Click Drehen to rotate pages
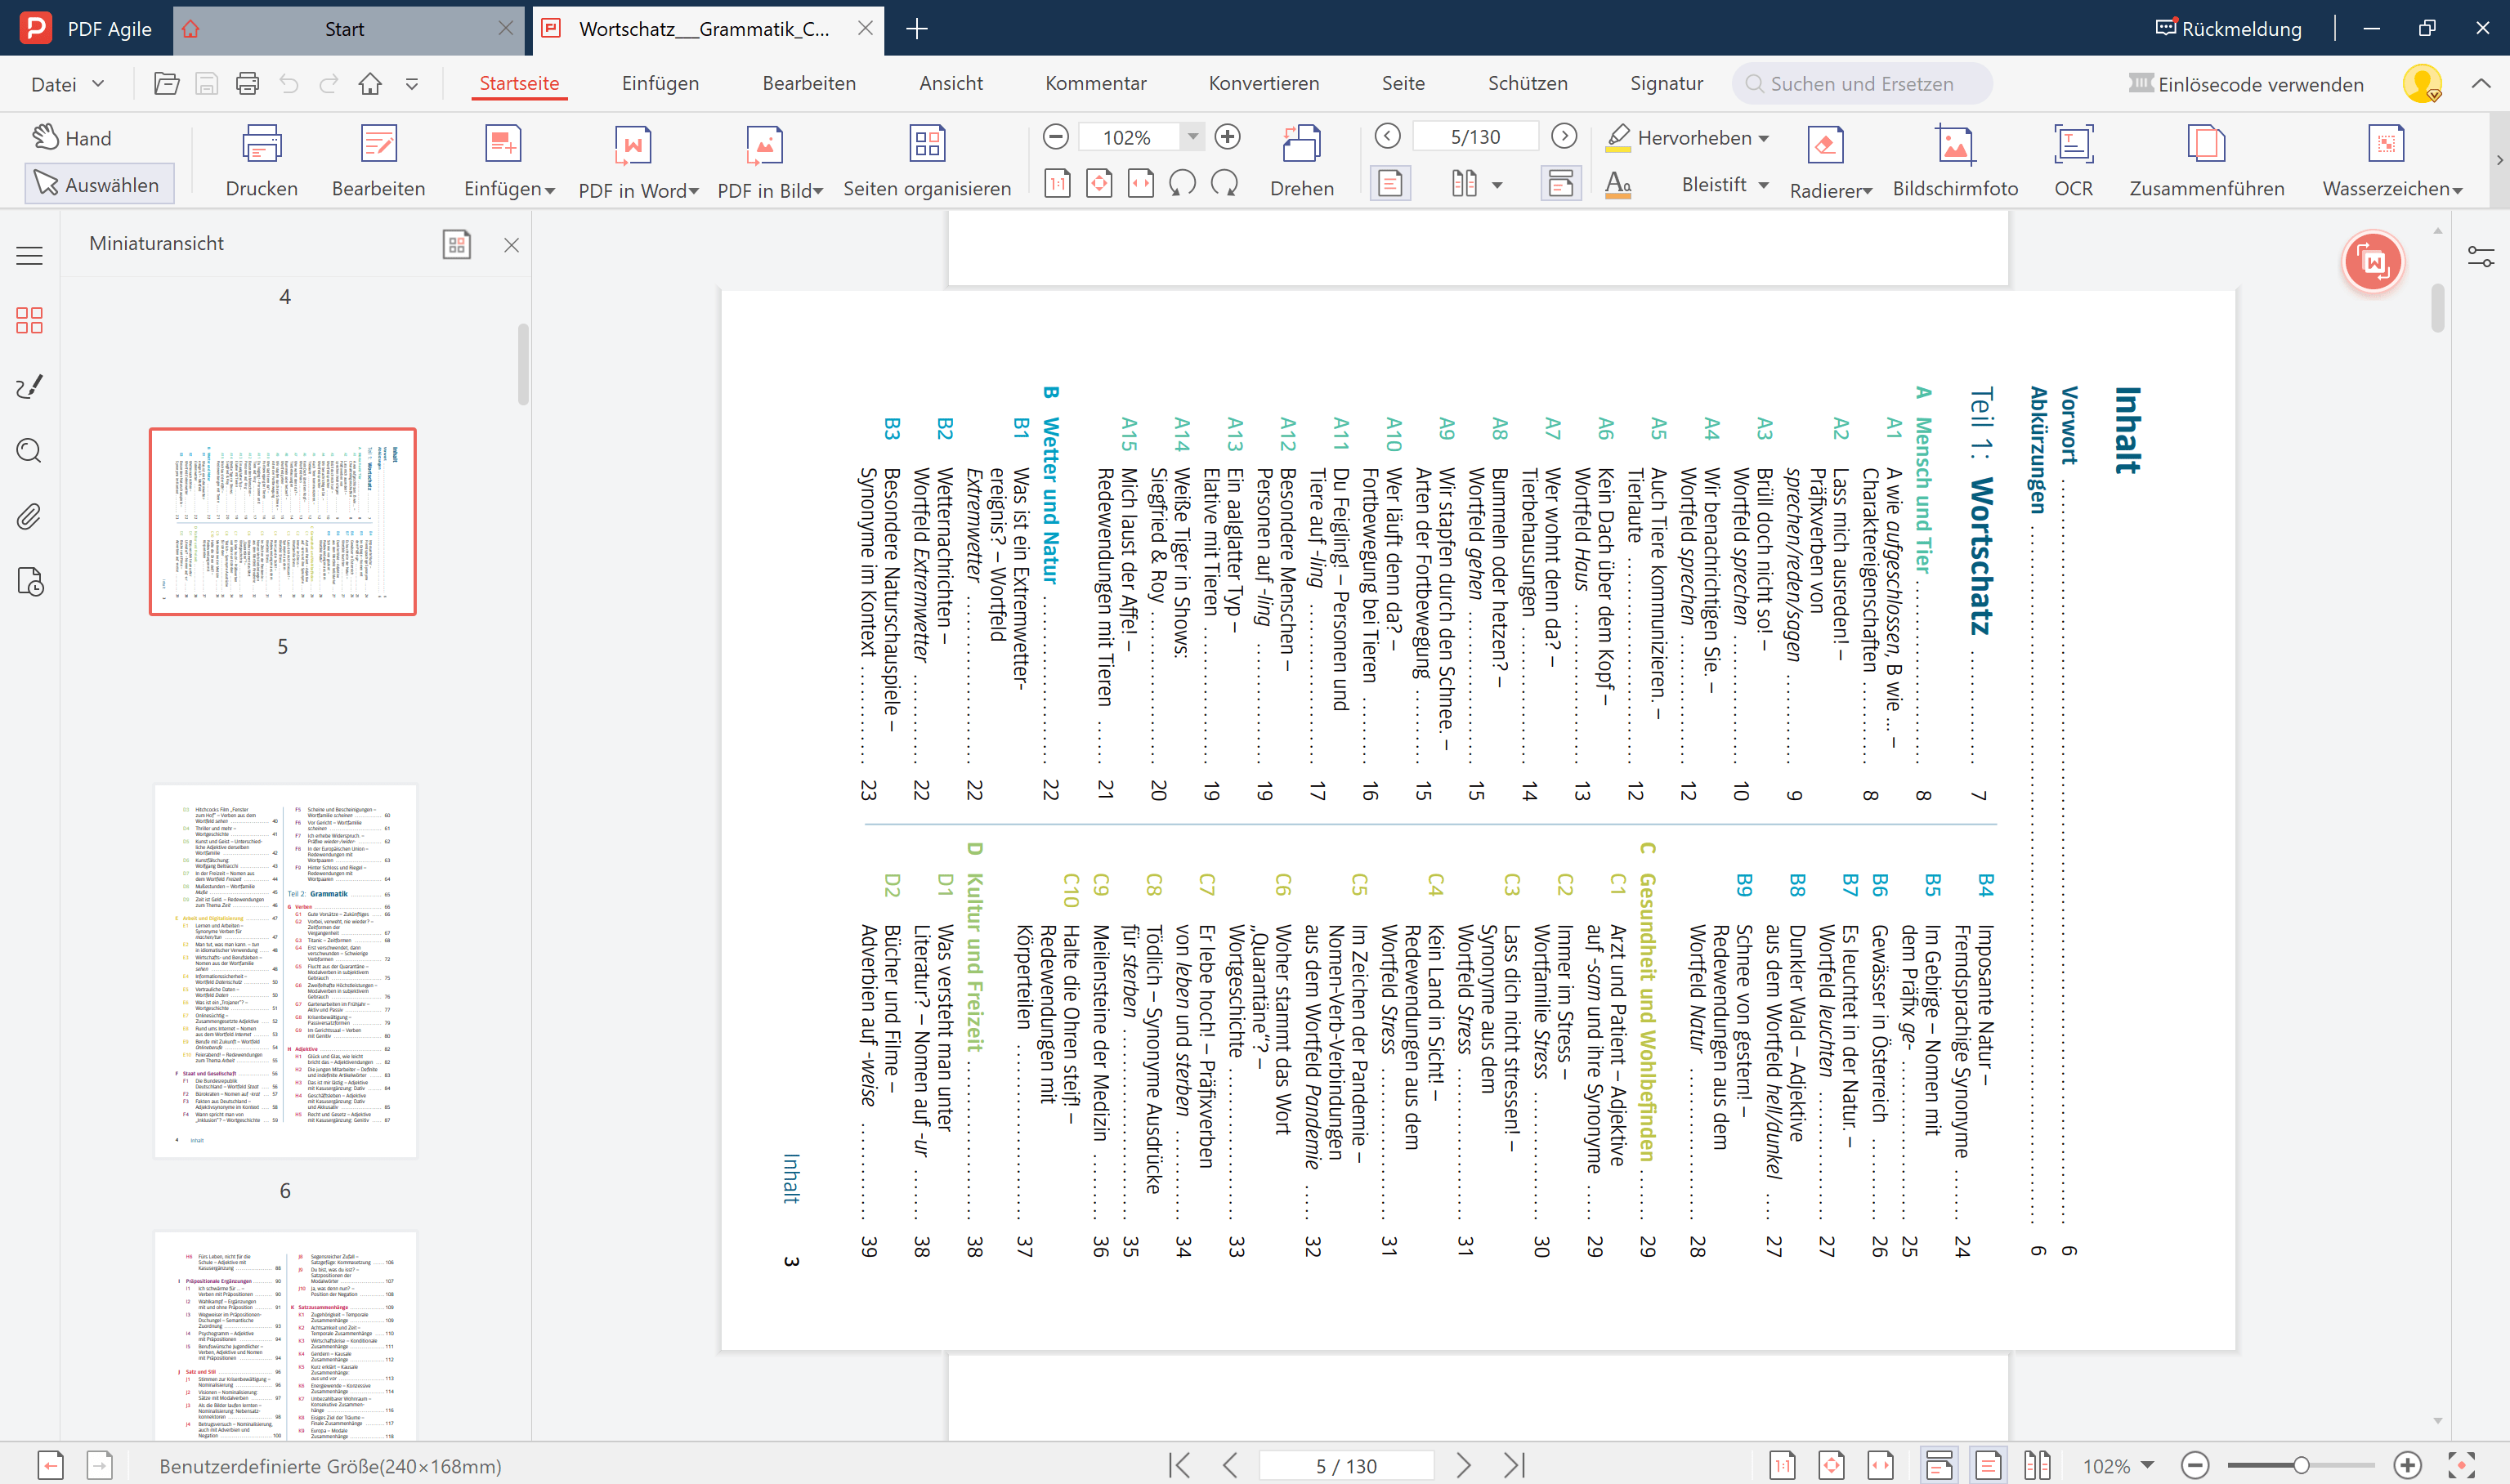 click(1302, 161)
